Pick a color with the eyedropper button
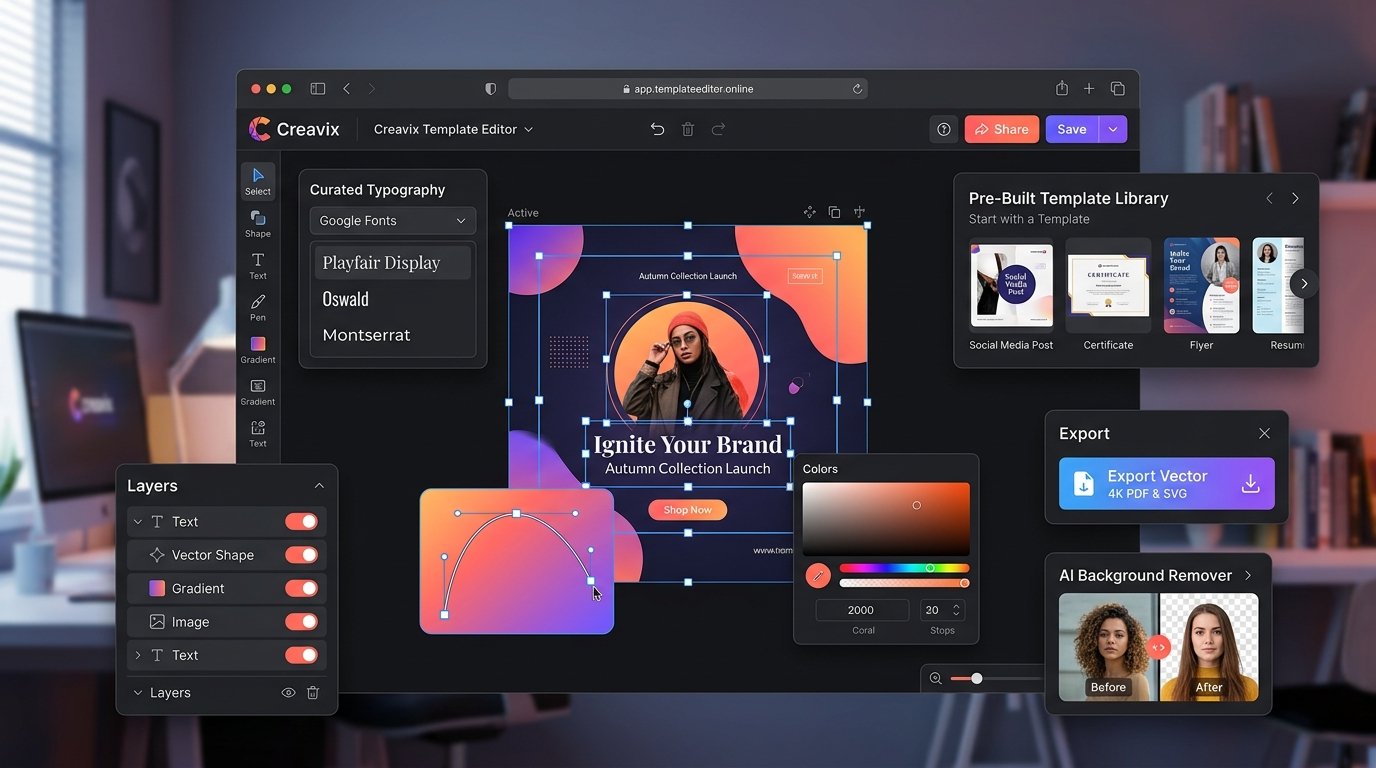 818,575
